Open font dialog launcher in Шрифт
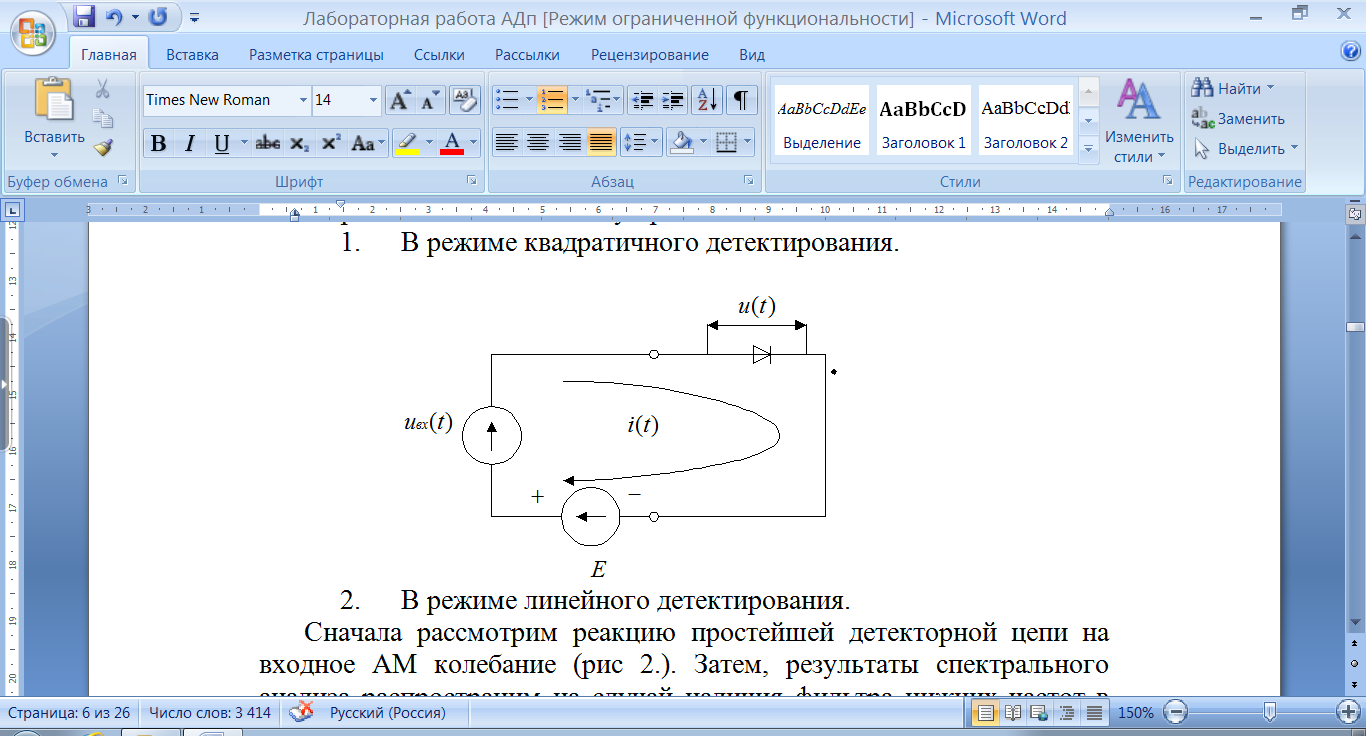This screenshot has width=1366, height=736. coord(471,181)
